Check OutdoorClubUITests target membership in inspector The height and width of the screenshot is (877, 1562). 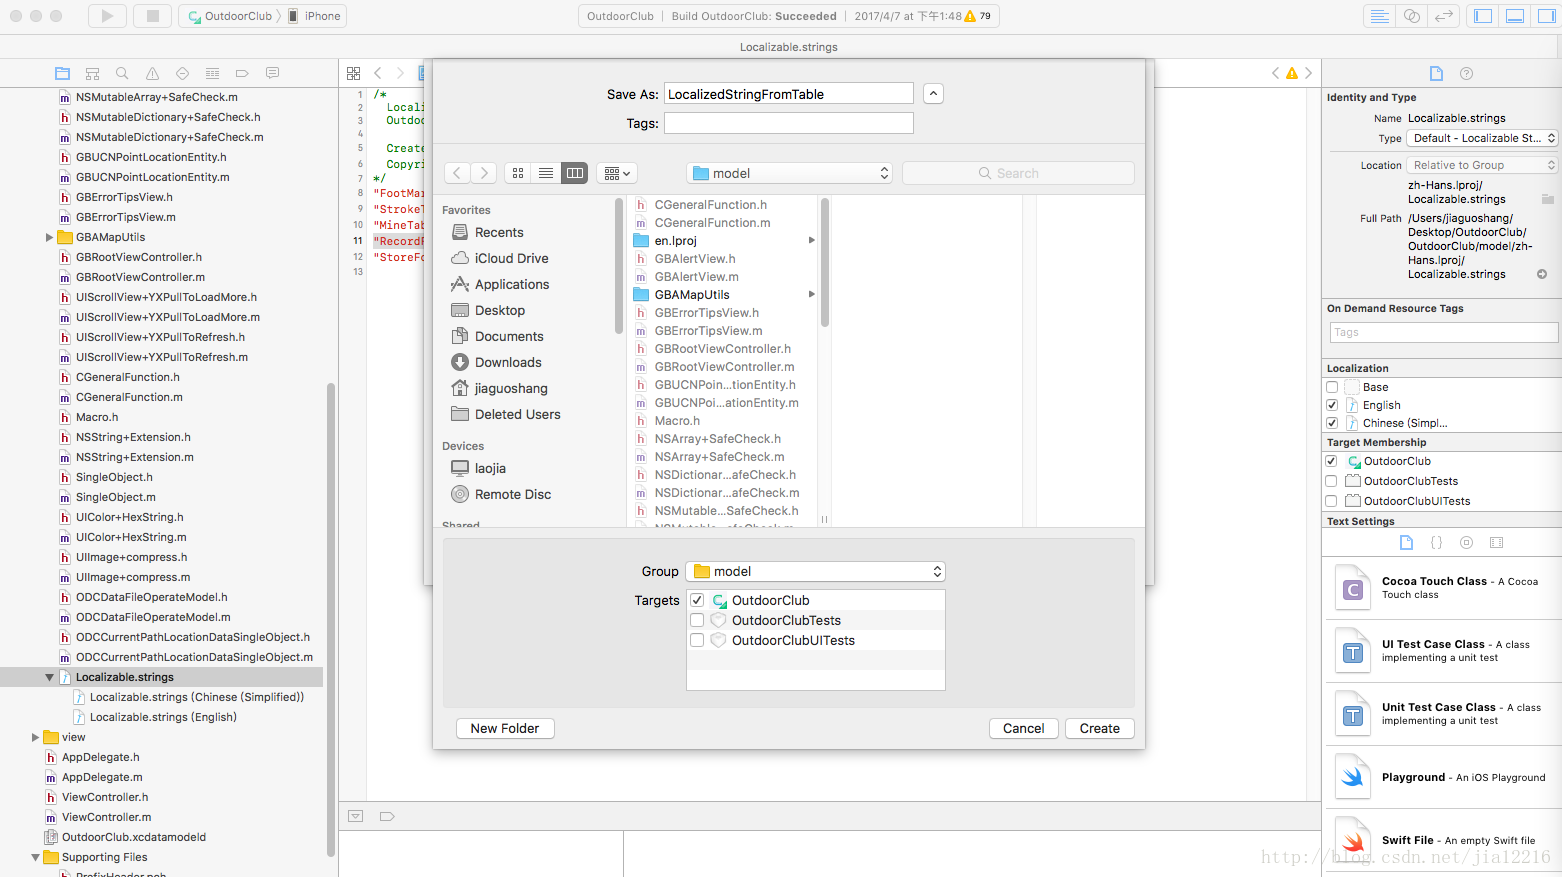(1331, 501)
